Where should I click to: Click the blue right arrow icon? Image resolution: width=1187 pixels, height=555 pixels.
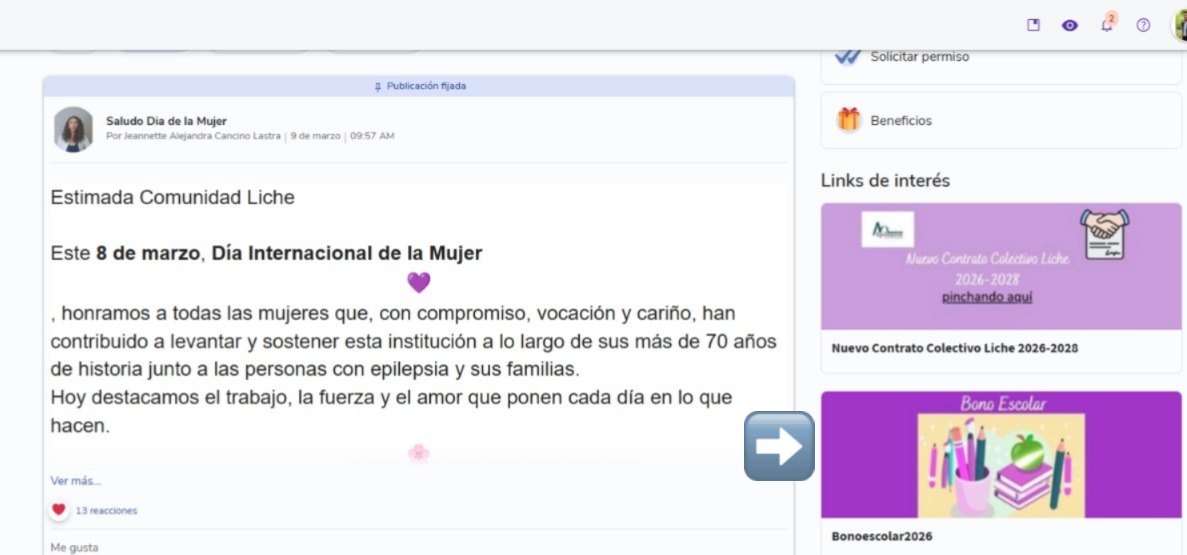[779, 446]
